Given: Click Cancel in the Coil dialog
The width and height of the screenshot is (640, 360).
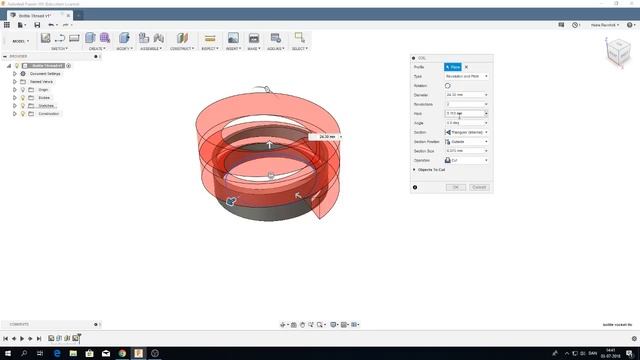Looking at the screenshot, I should click(479, 187).
